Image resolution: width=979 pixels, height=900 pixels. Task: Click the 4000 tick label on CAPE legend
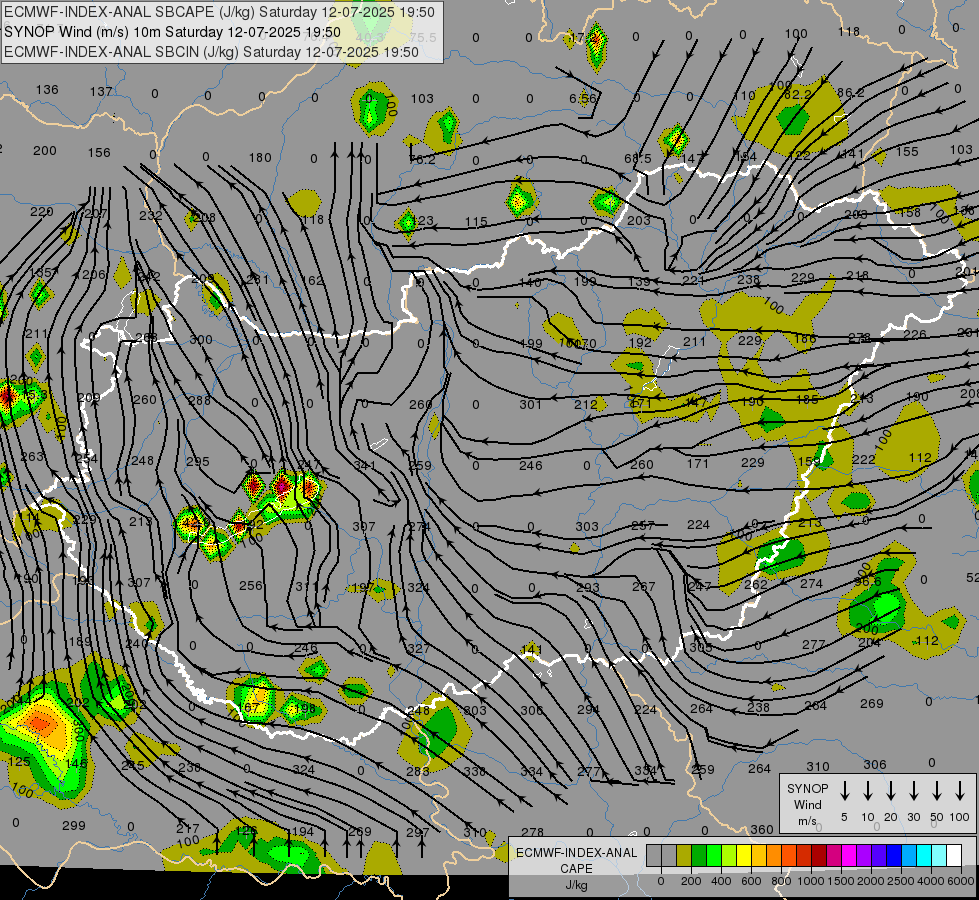pos(930,881)
